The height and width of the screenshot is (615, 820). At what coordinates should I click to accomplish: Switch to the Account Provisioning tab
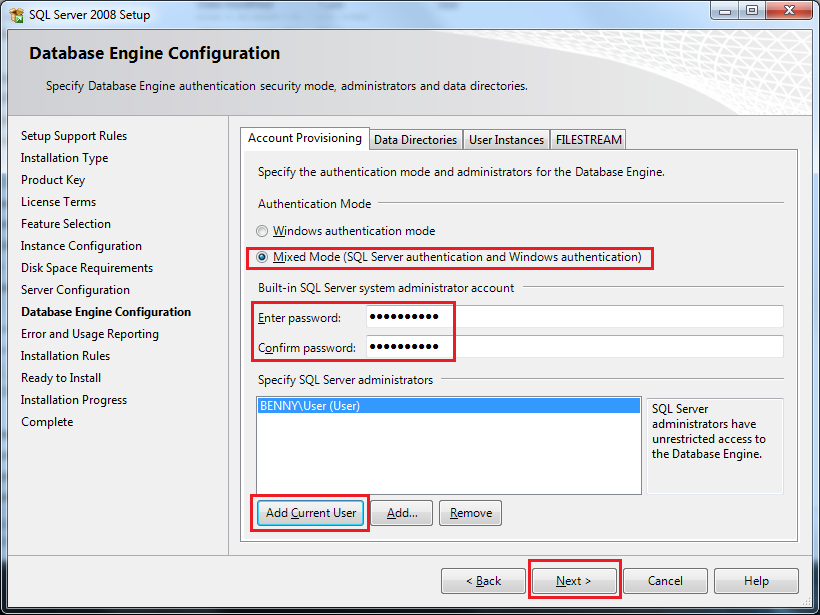(x=305, y=139)
